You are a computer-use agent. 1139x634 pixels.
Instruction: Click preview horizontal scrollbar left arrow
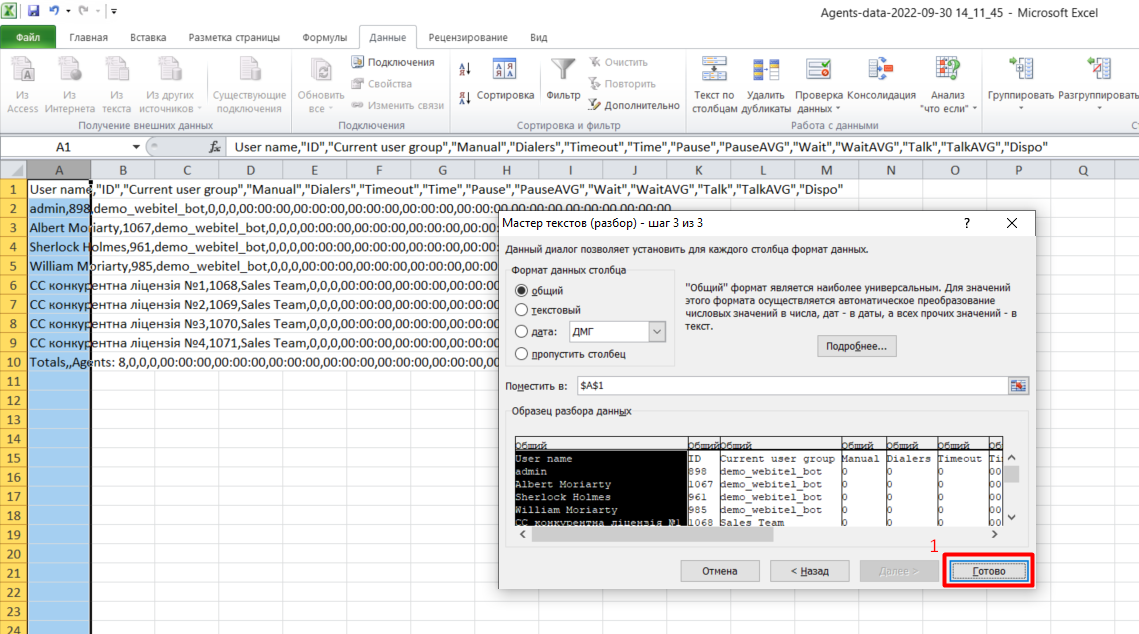coord(522,535)
